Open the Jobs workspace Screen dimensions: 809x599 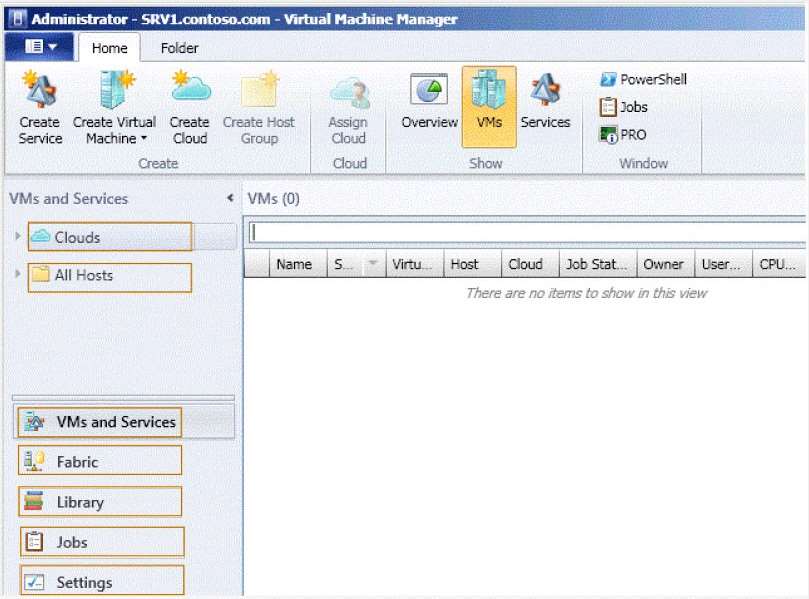tap(102, 542)
